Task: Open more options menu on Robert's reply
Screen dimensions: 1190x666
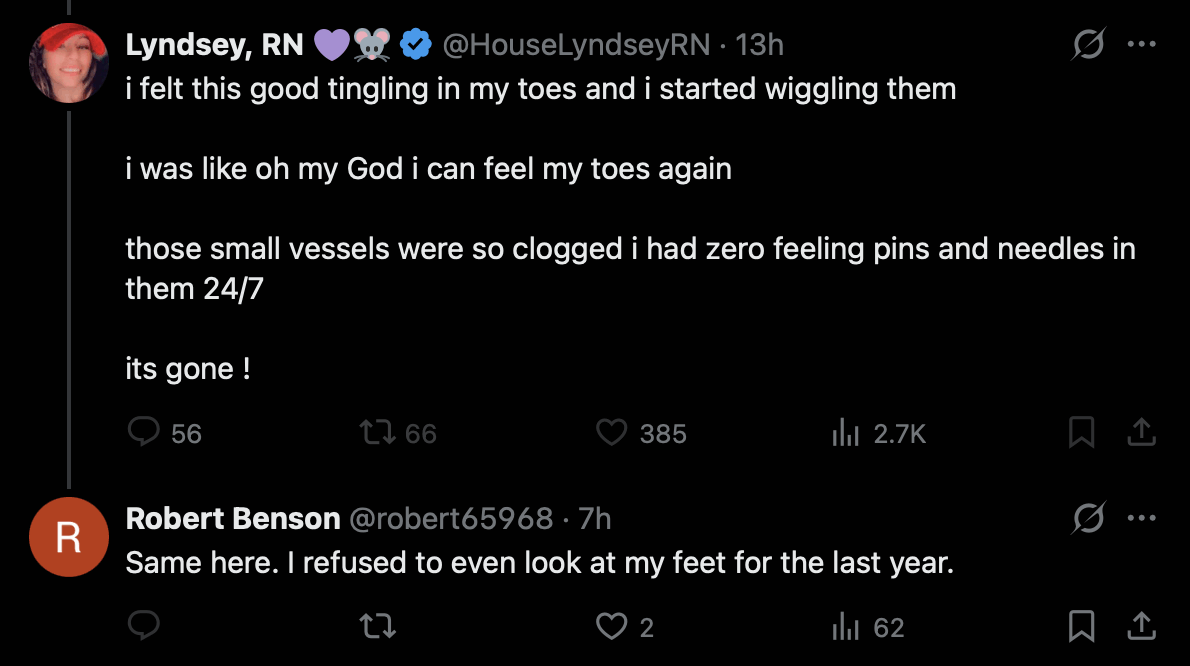Action: [x=1141, y=518]
